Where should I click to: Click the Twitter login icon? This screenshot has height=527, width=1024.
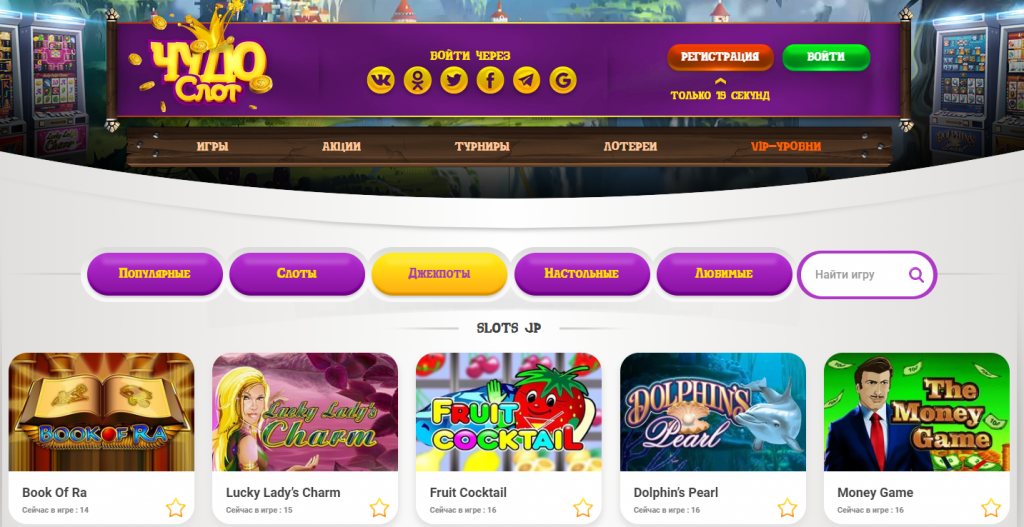(x=454, y=80)
